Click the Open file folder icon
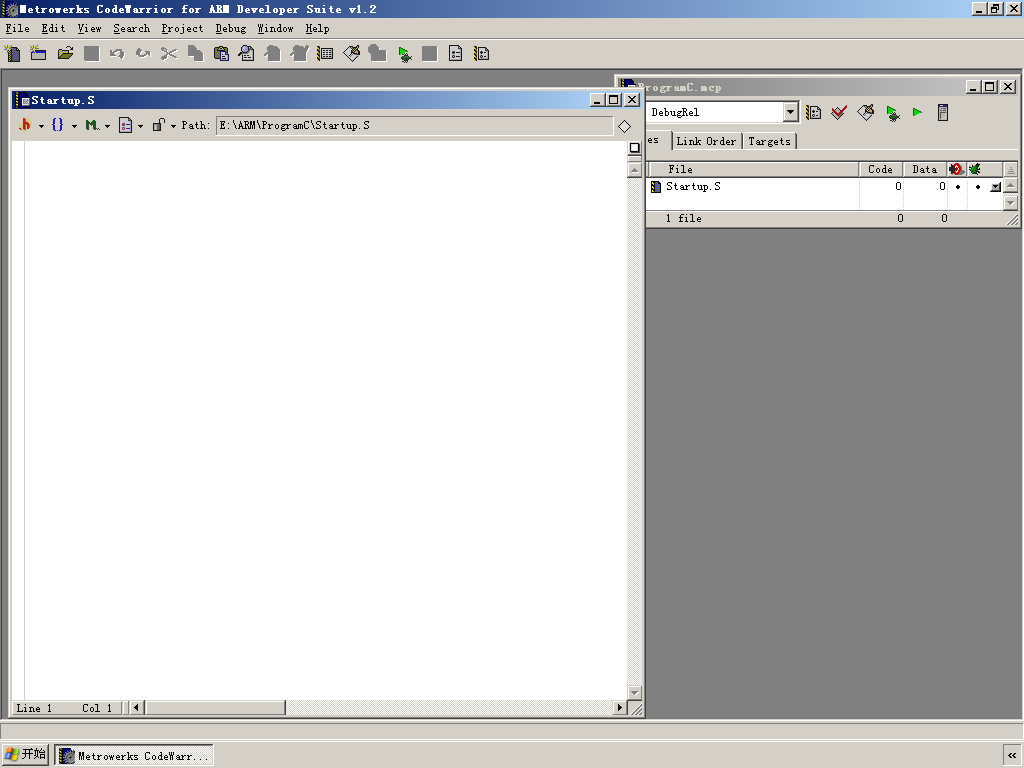Image resolution: width=1024 pixels, height=768 pixels. (x=65, y=54)
